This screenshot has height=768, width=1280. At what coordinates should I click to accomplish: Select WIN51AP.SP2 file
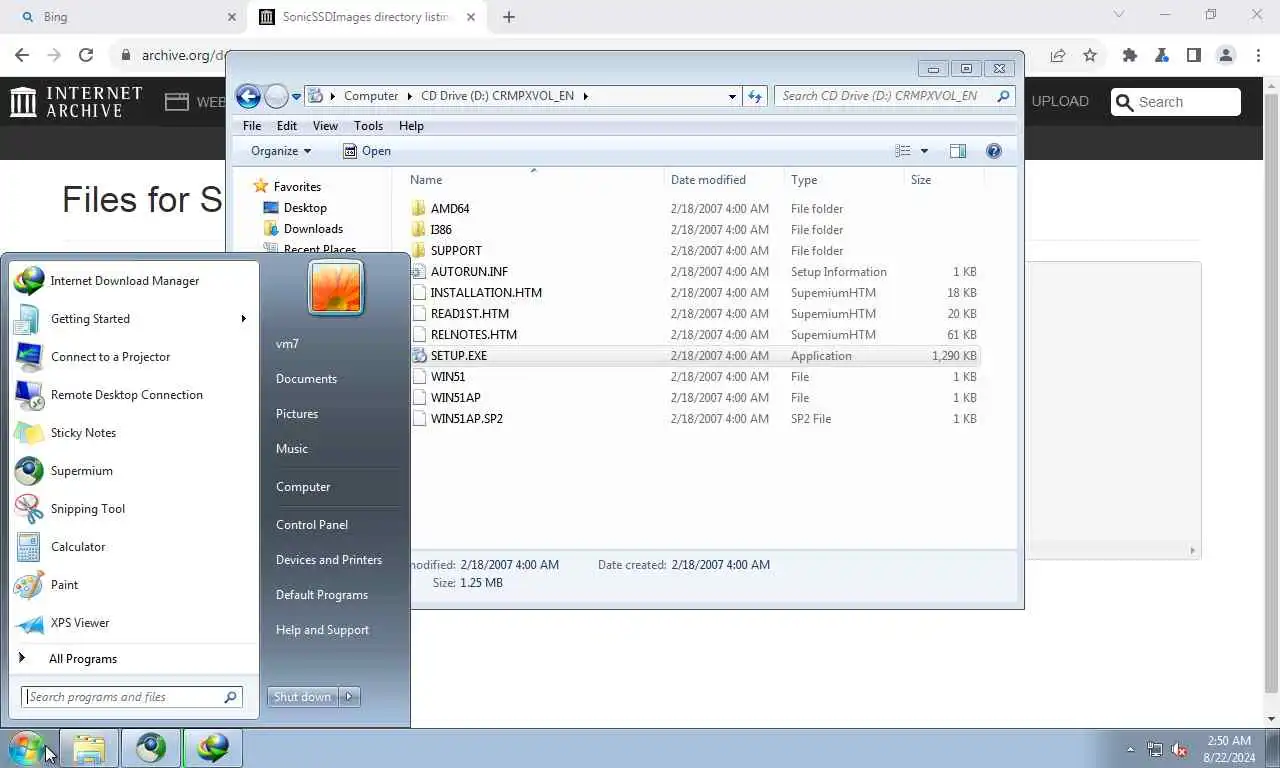click(695, 419)
